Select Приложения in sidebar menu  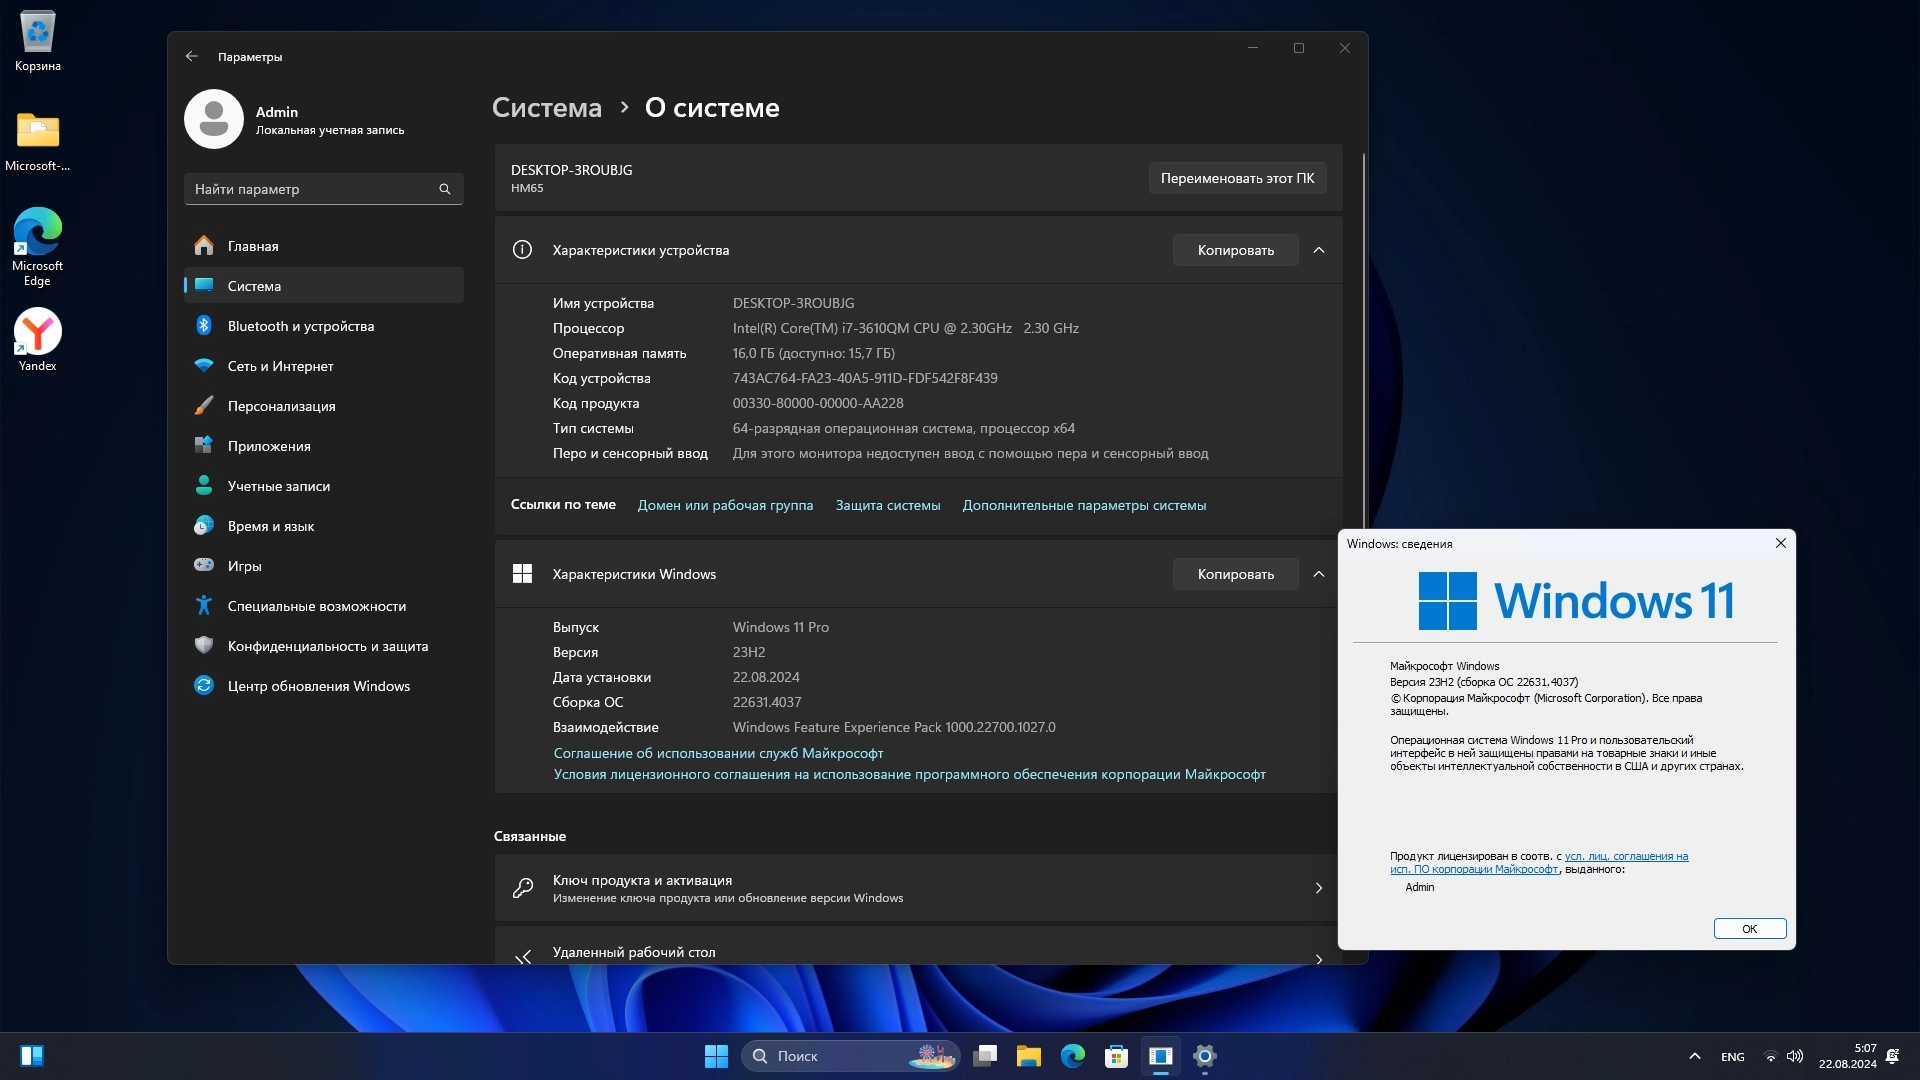[x=268, y=446]
